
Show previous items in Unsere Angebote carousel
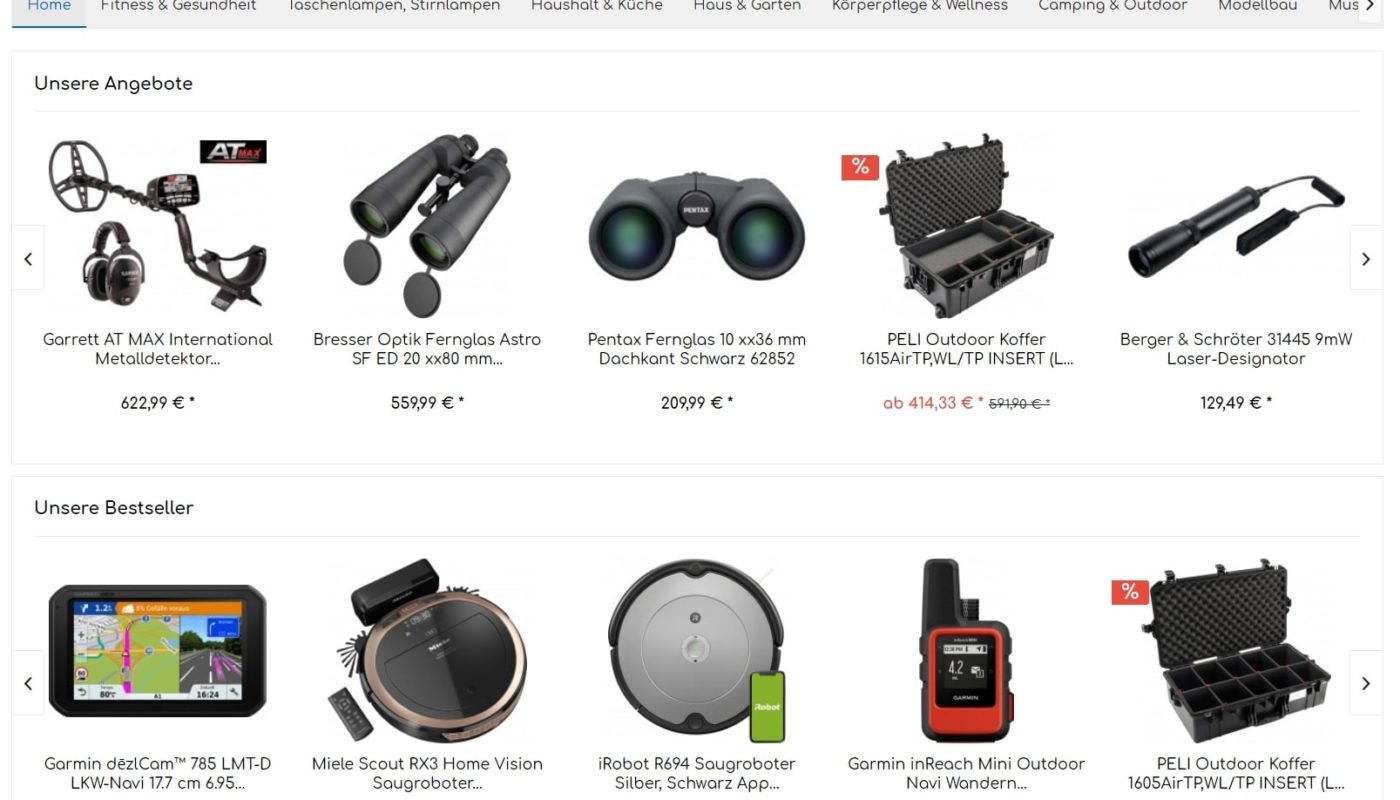pyautogui.click(x=28, y=258)
